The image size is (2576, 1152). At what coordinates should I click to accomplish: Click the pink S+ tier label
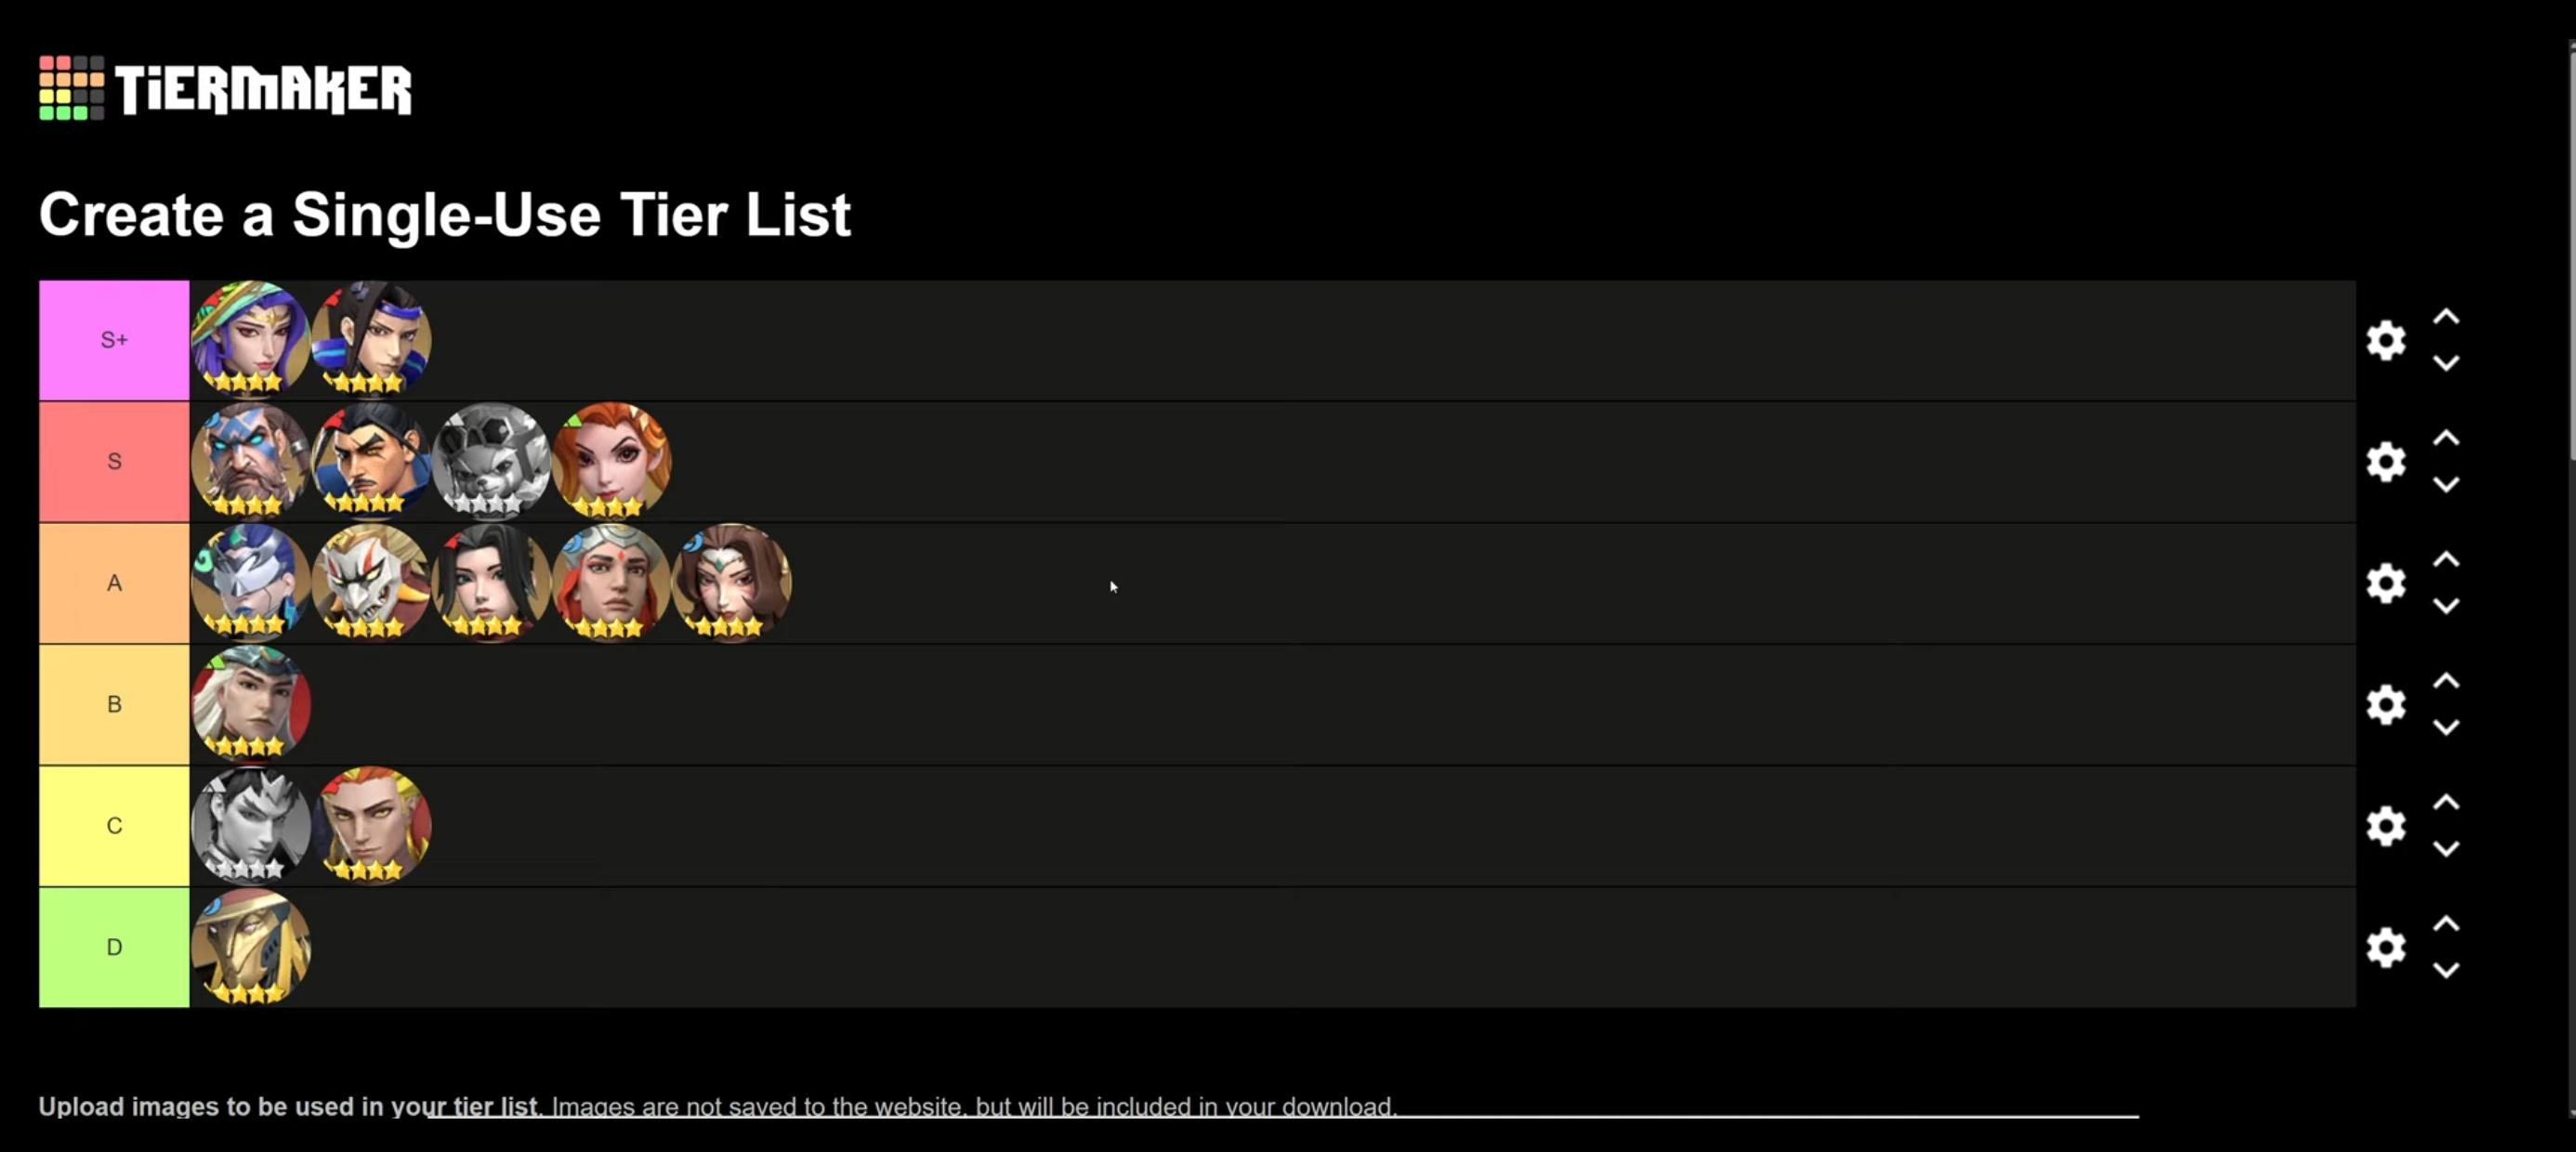(x=114, y=340)
